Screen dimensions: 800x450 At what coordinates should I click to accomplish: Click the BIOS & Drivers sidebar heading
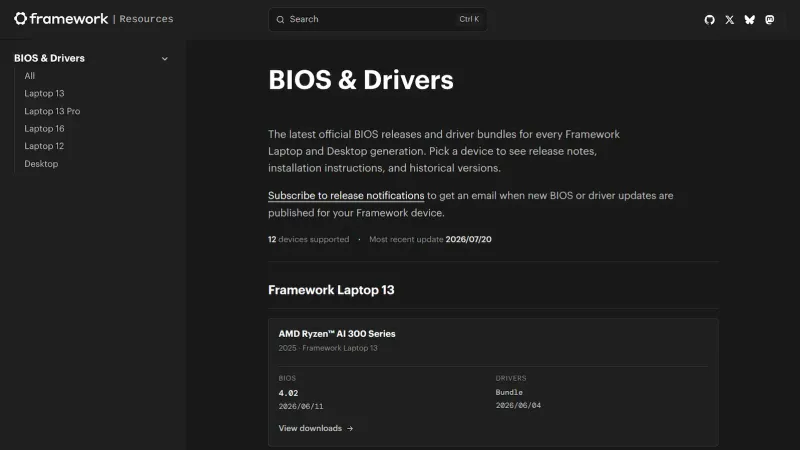tap(49, 58)
